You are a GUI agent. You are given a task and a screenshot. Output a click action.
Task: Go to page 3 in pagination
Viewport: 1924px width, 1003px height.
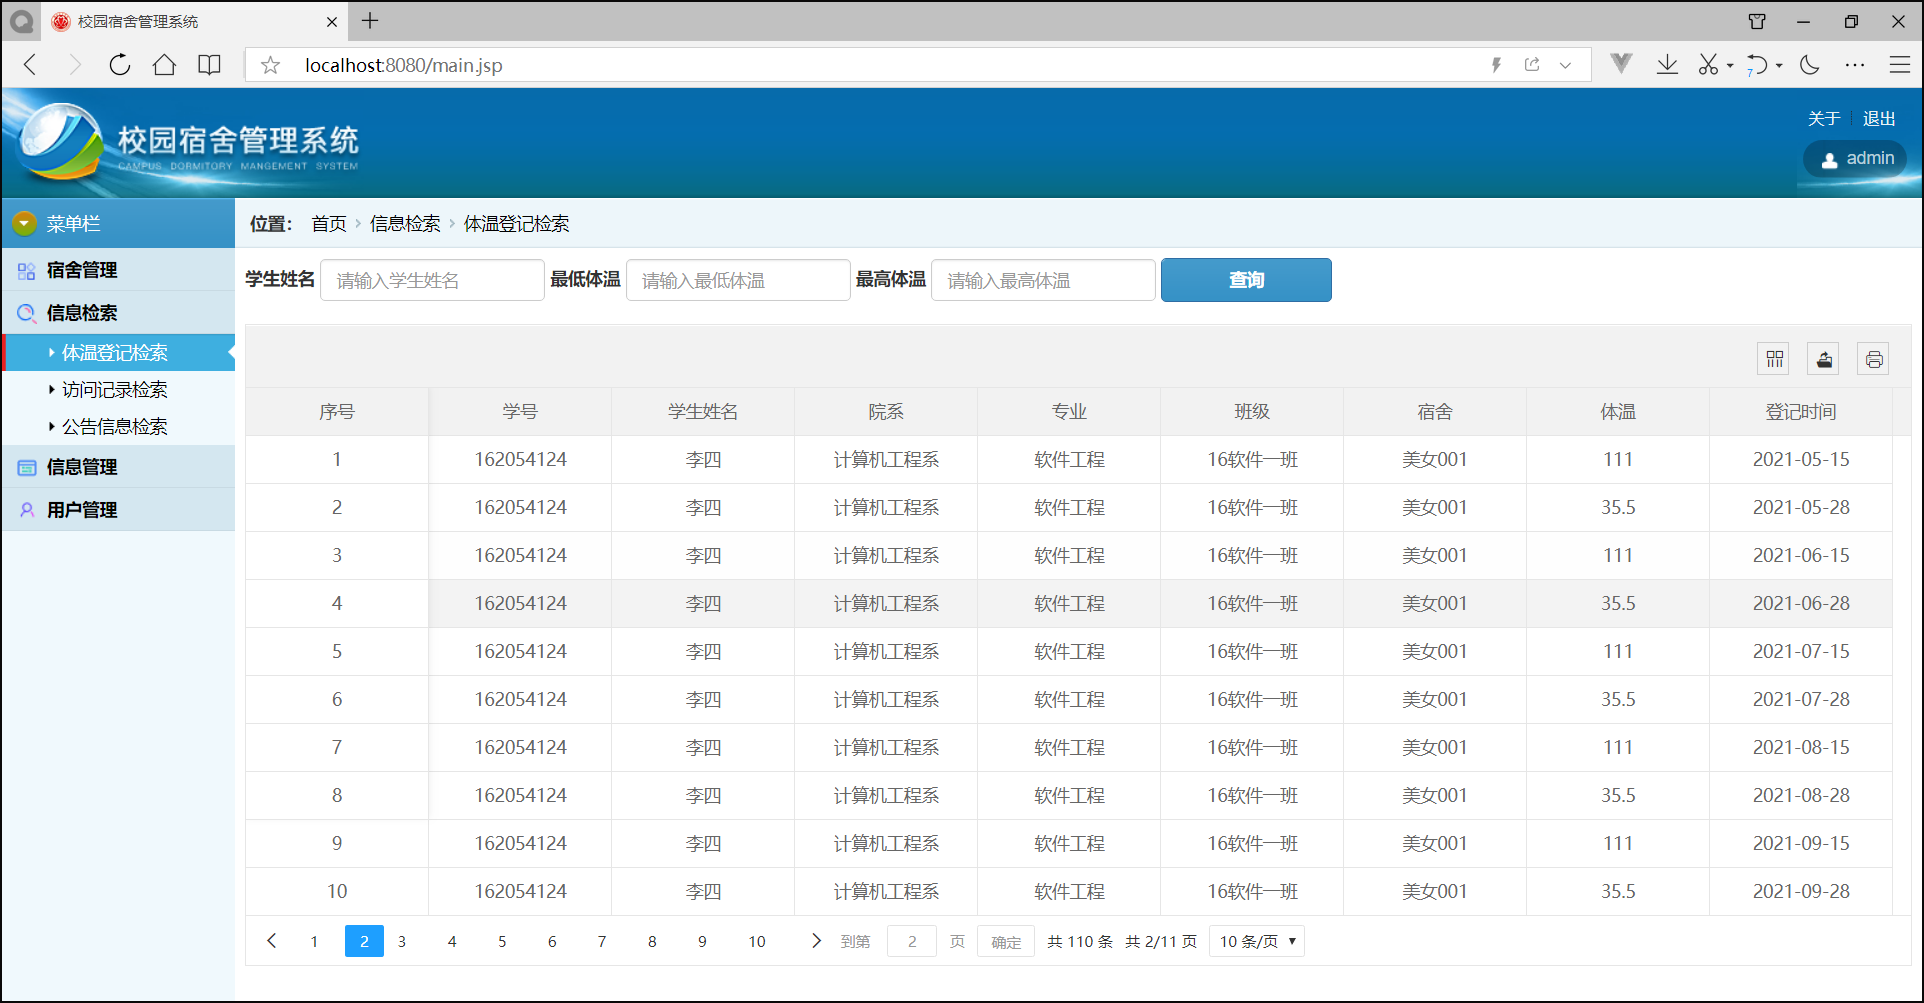[x=402, y=942]
